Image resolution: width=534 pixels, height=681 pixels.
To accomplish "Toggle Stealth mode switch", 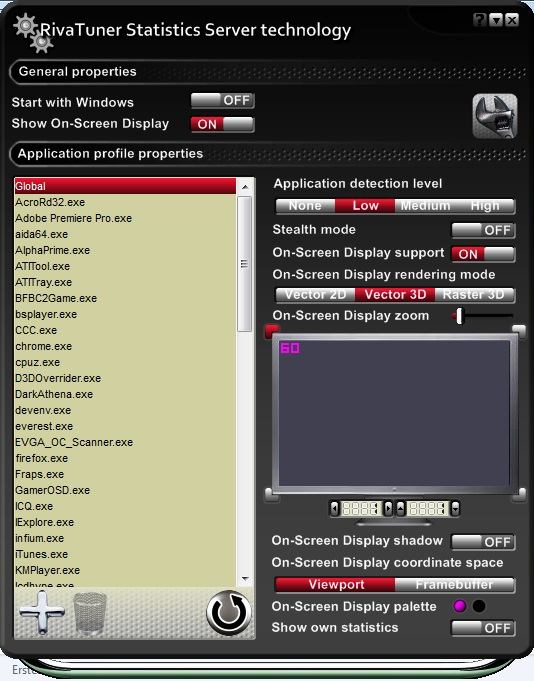I will (483, 230).
